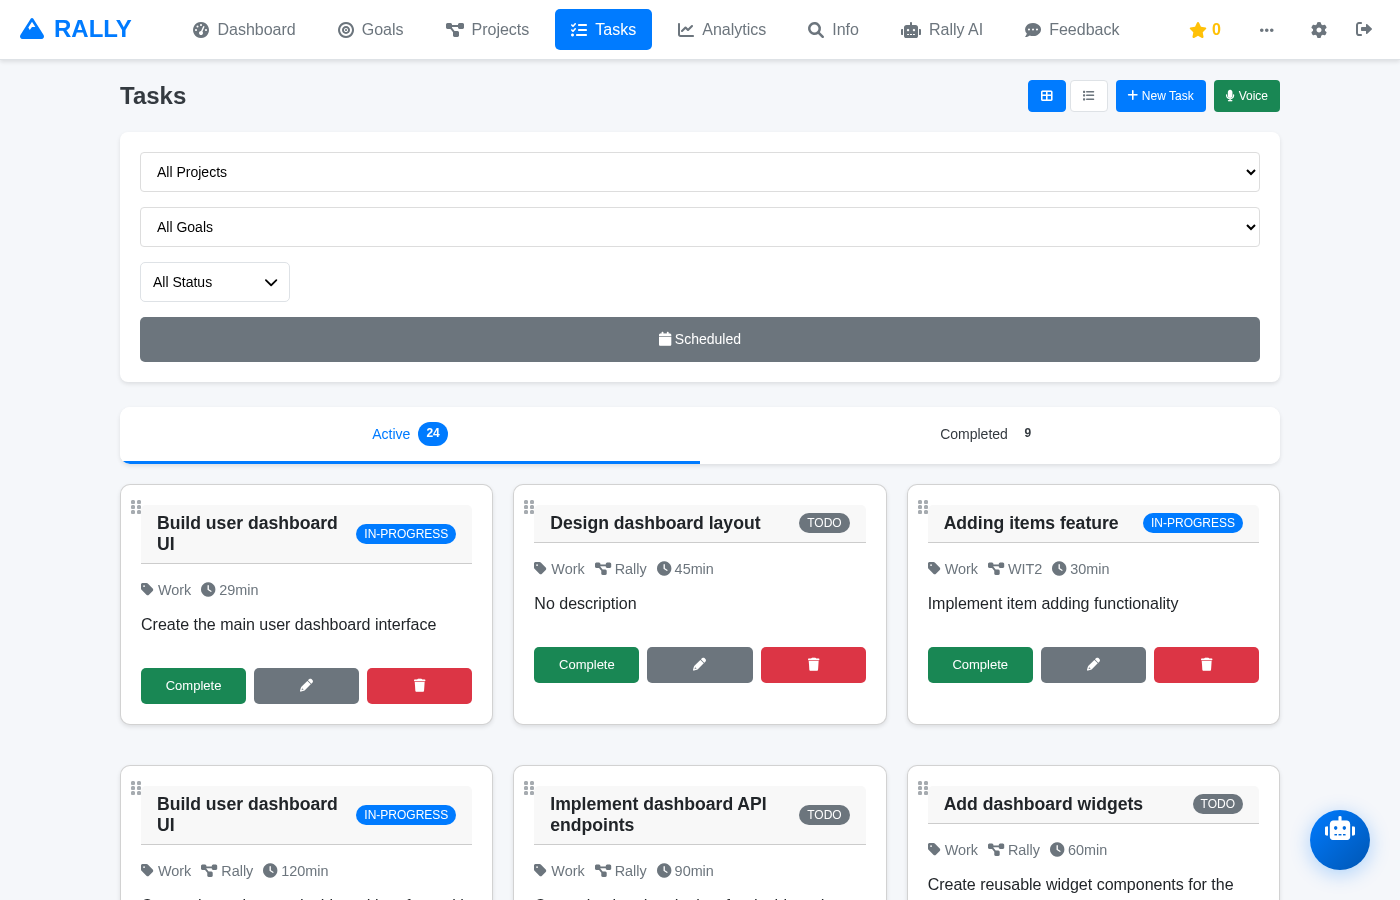Switch tasks to list view
1400x900 pixels.
pyautogui.click(x=1089, y=95)
